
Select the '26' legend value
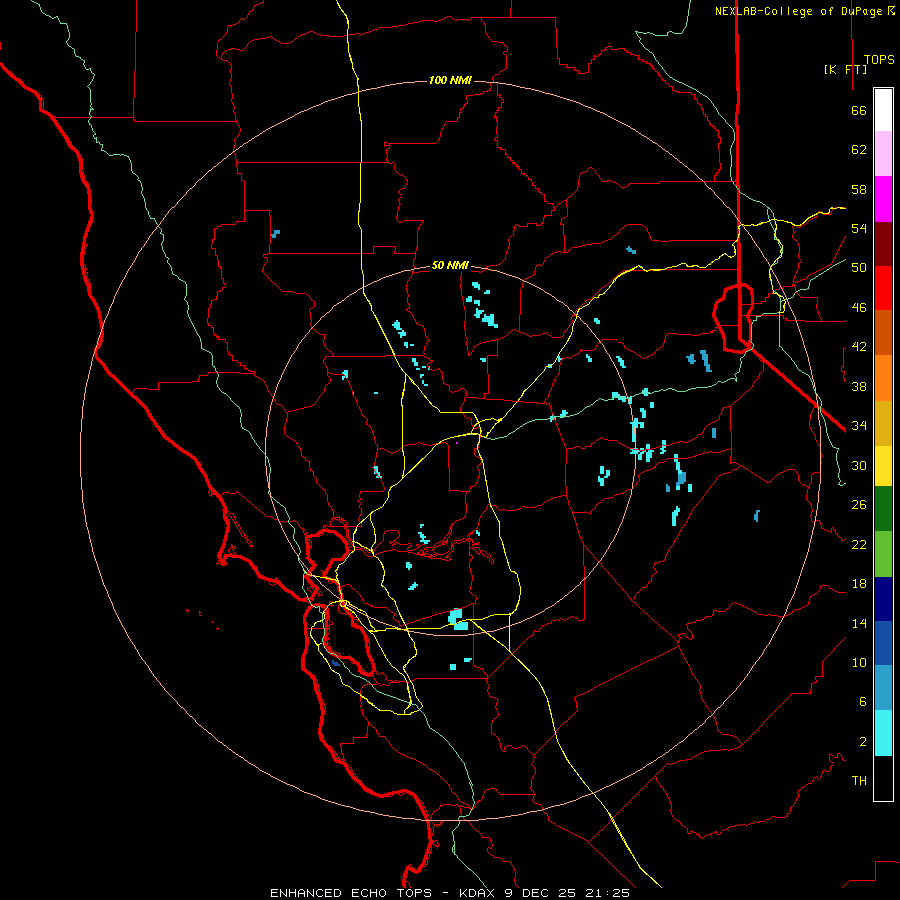click(859, 505)
